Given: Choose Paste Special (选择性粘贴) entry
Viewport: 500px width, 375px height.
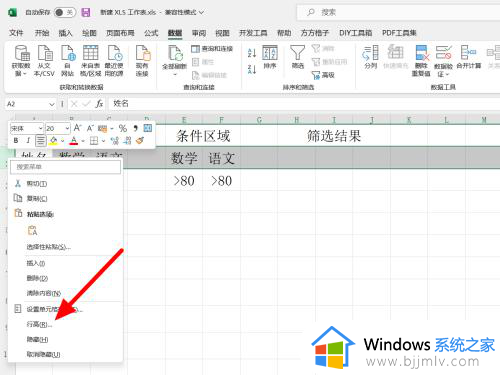Looking at the screenshot, I should pyautogui.click(x=65, y=247).
